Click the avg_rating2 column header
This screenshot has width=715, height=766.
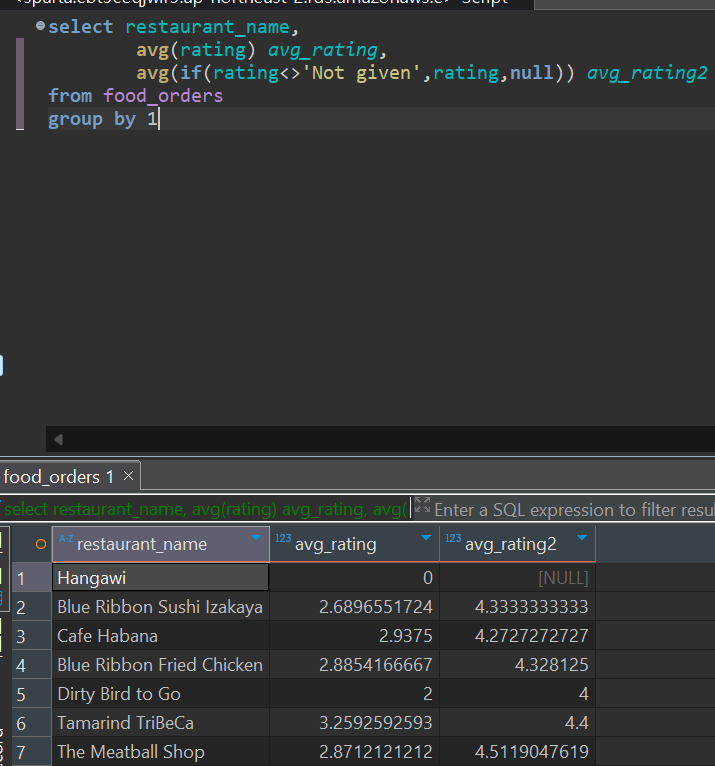tap(518, 544)
